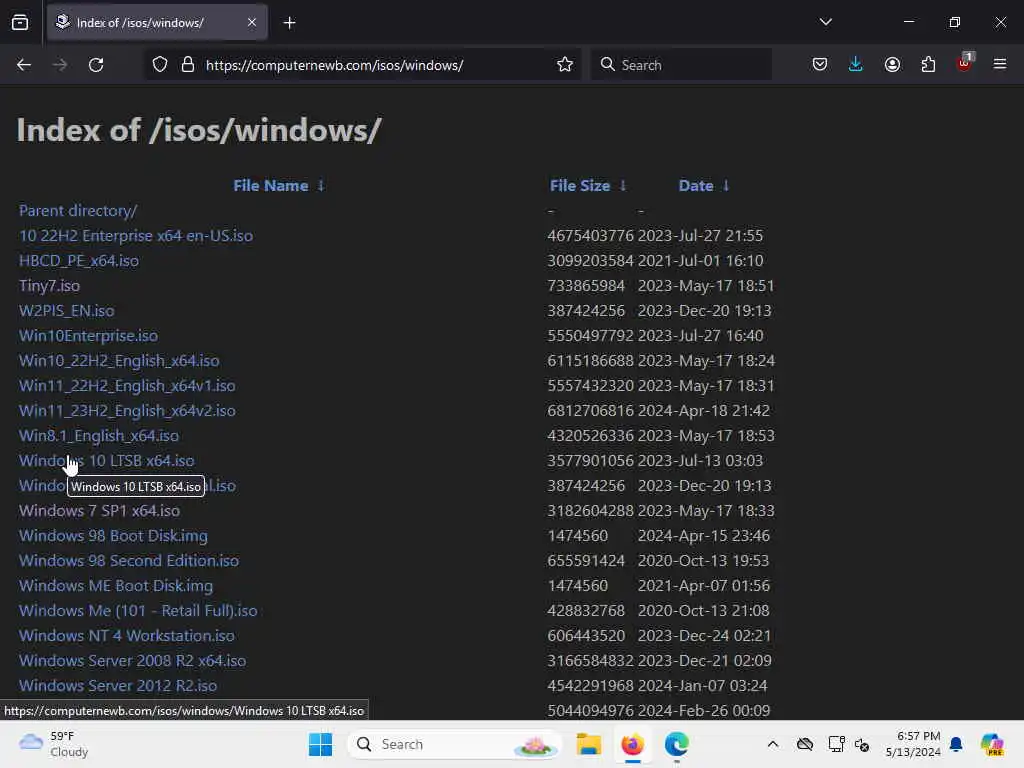Download Win10Enterprise.iso

point(88,336)
